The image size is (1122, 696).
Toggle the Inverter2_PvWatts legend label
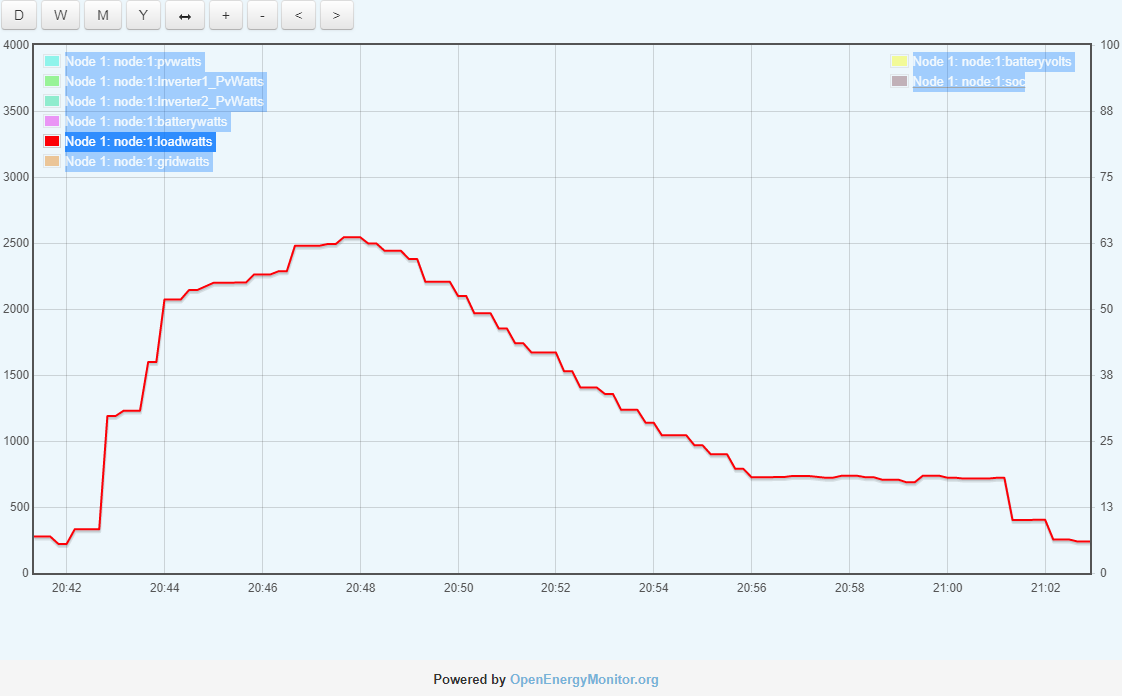(x=164, y=102)
